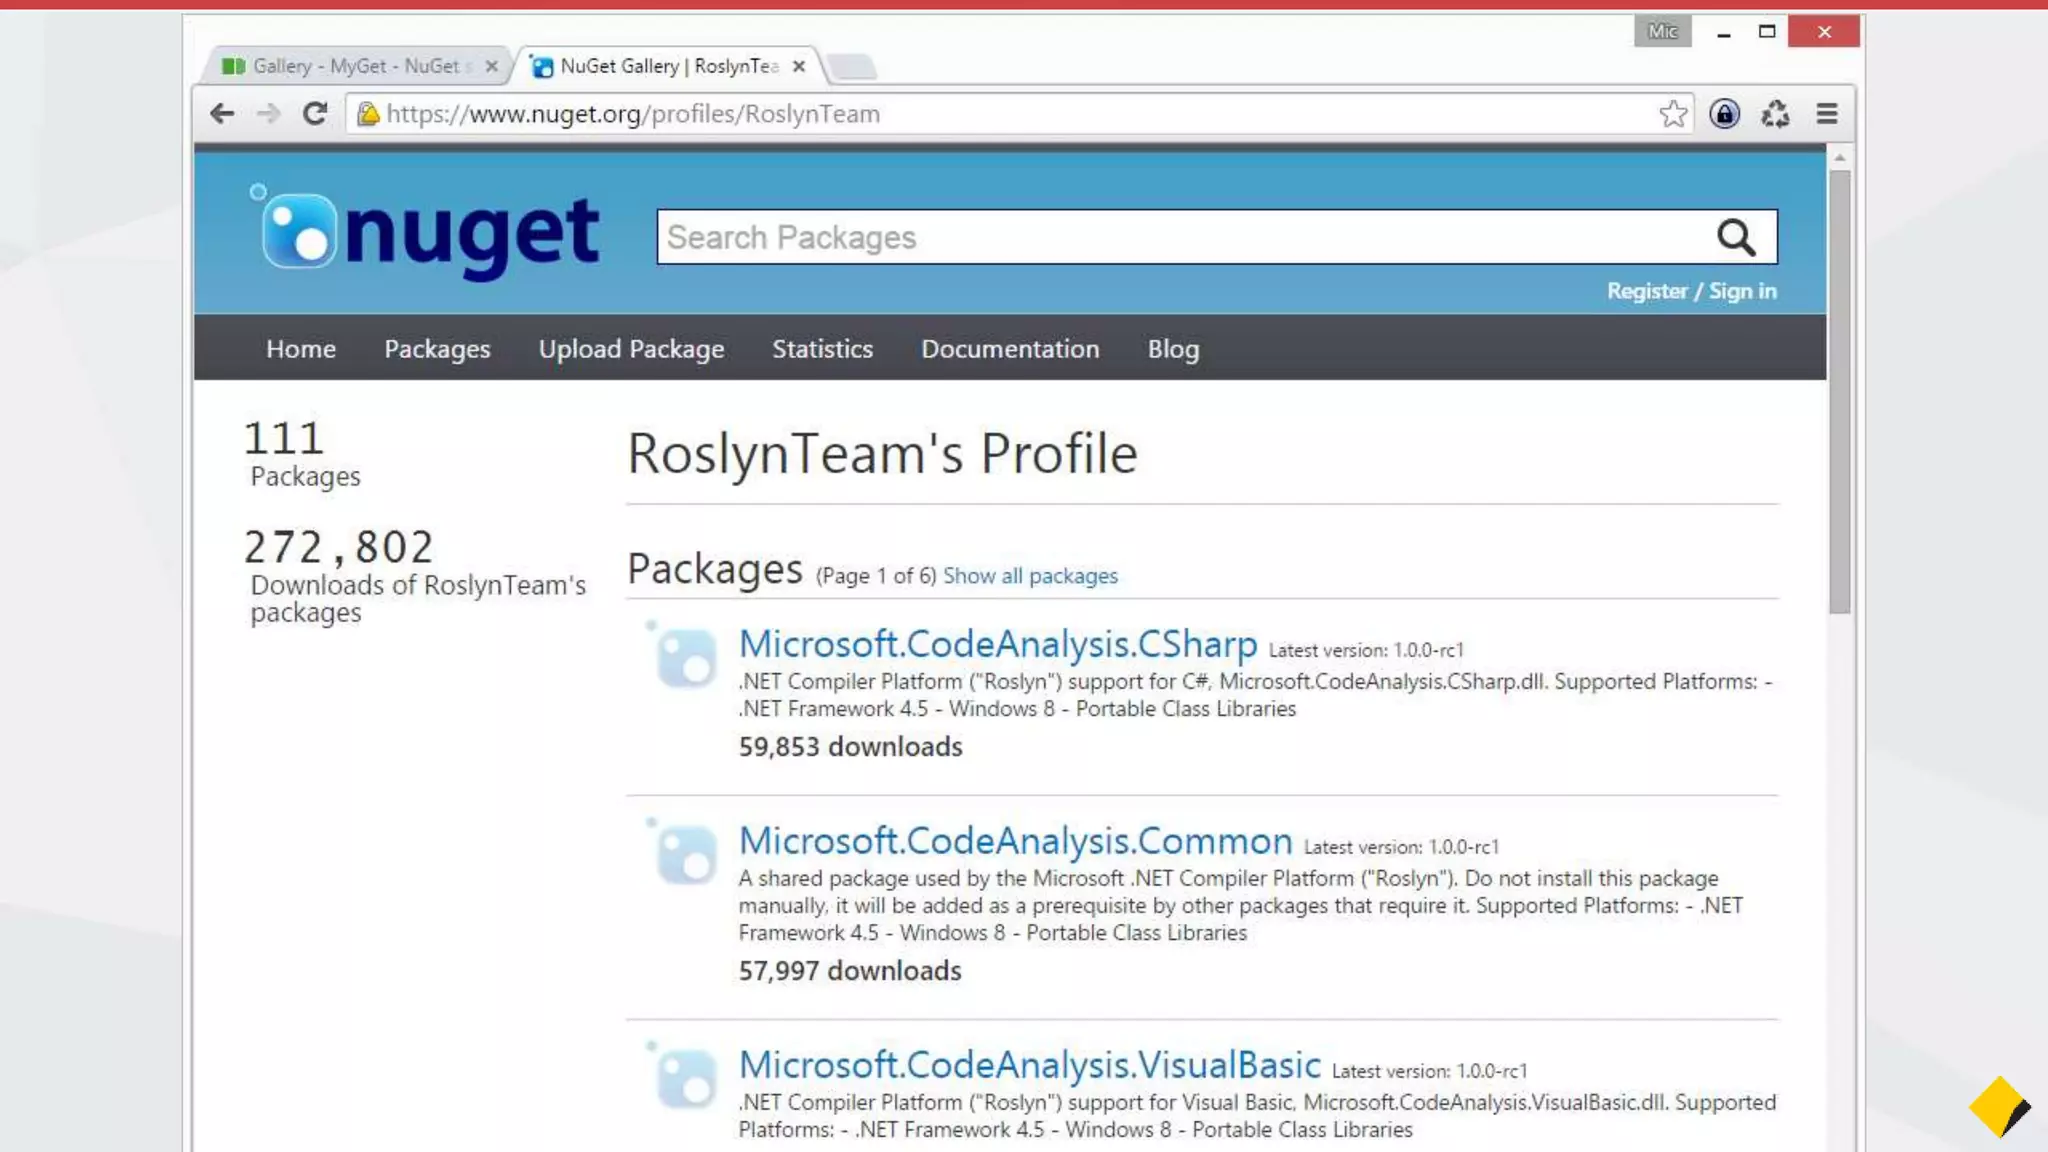This screenshot has width=2048, height=1152.
Task: Reload the NuGet profile page
Action: pyautogui.click(x=315, y=114)
